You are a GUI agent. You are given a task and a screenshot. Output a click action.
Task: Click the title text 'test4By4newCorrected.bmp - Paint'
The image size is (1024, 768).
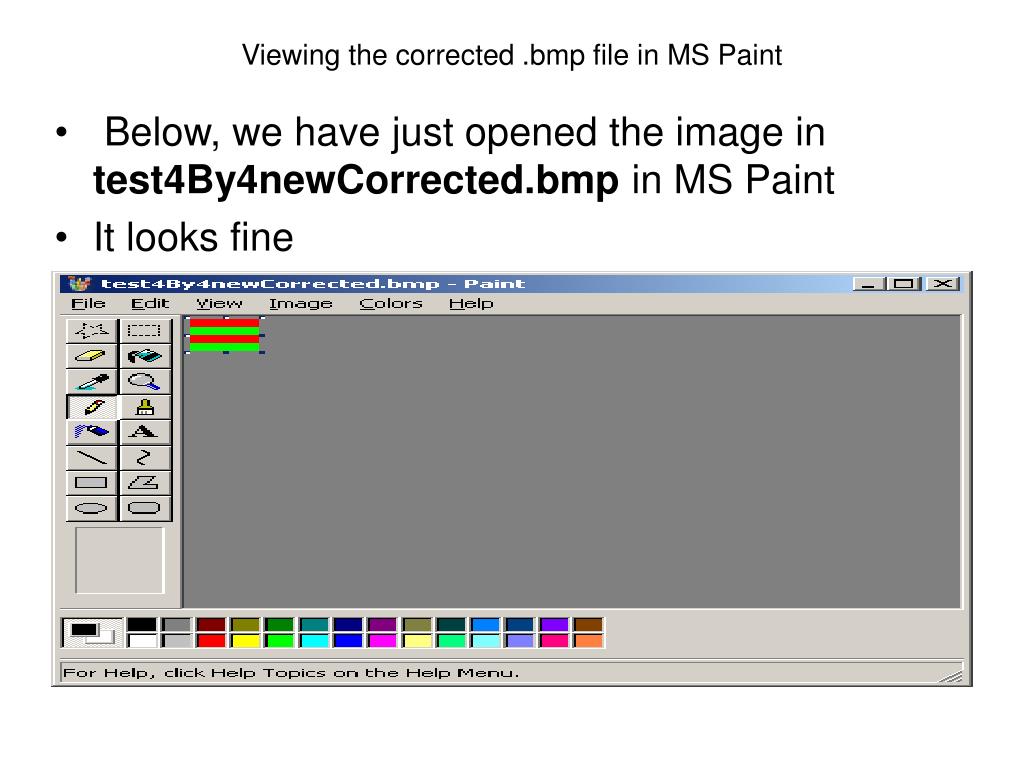tap(313, 283)
